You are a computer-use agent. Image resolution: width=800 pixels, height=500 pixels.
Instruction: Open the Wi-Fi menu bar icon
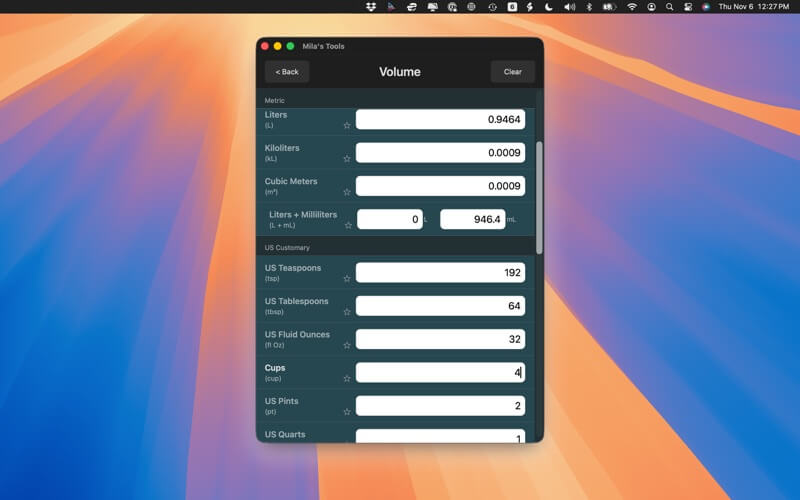[632, 7]
